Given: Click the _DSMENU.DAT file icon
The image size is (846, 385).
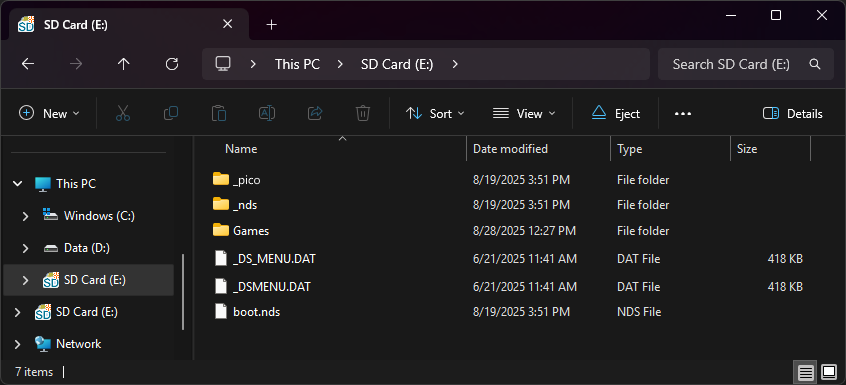Looking at the screenshot, I should (221, 286).
